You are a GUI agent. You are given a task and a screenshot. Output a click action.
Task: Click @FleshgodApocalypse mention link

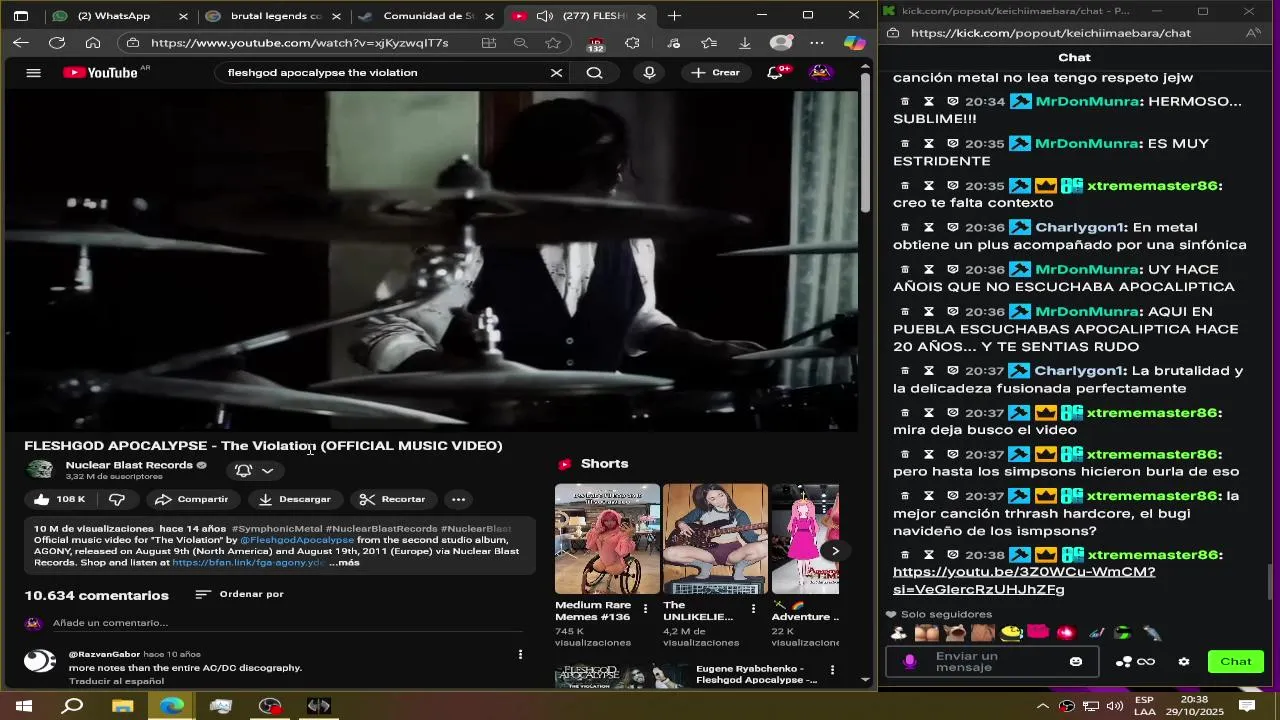[297, 540]
